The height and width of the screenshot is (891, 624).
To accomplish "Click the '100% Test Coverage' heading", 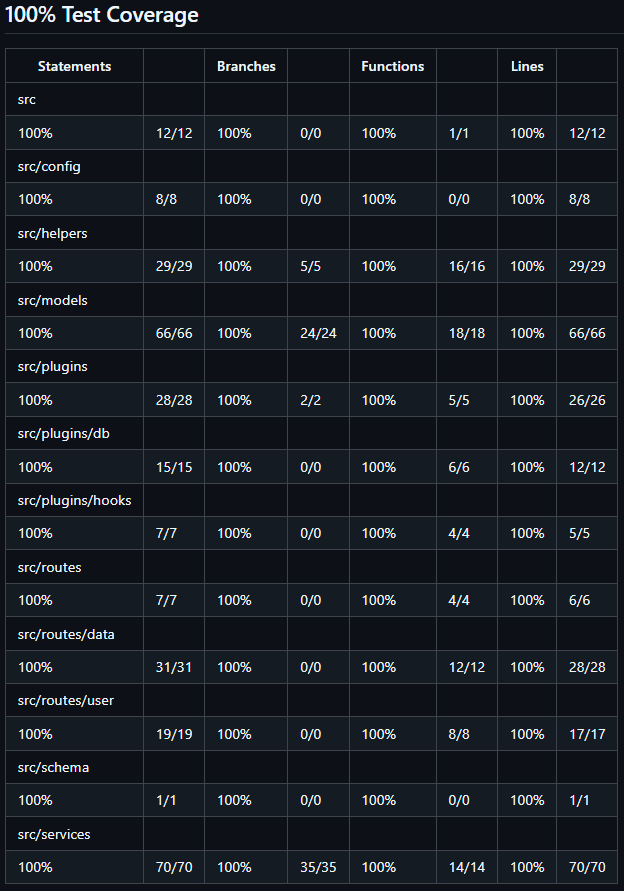I will [x=102, y=15].
